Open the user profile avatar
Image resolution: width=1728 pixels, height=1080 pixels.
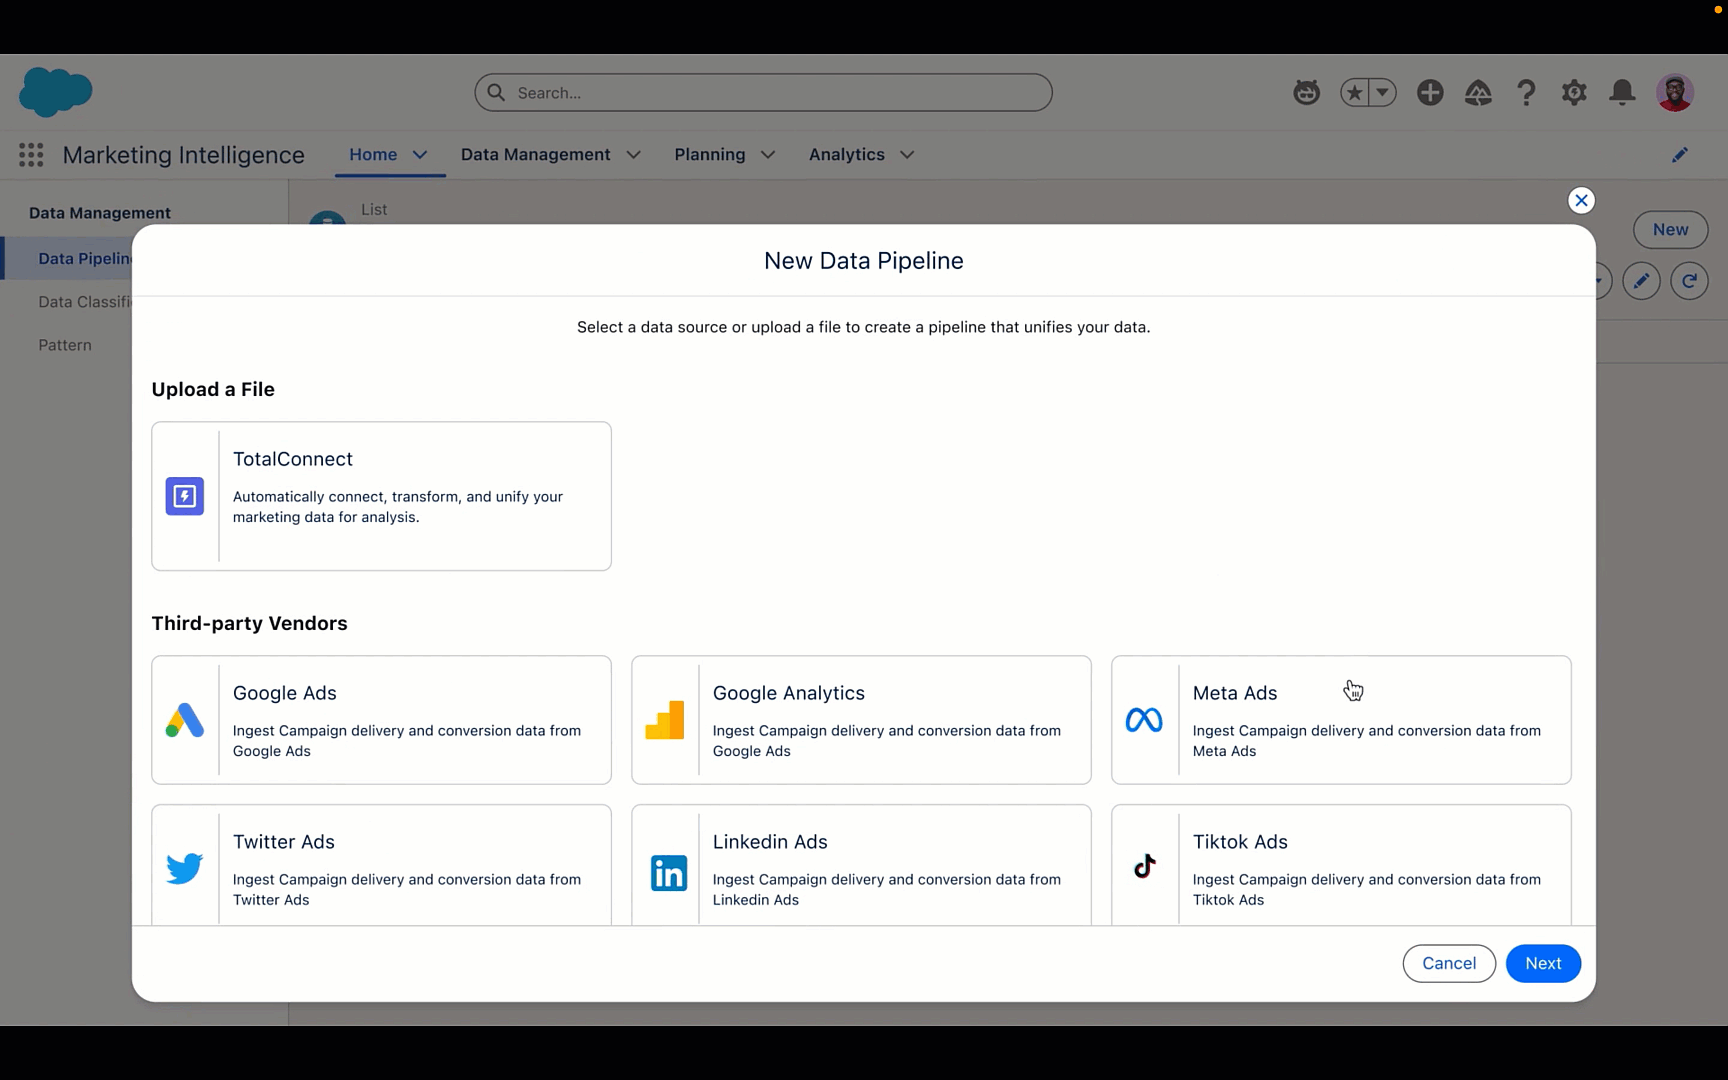[x=1674, y=93]
